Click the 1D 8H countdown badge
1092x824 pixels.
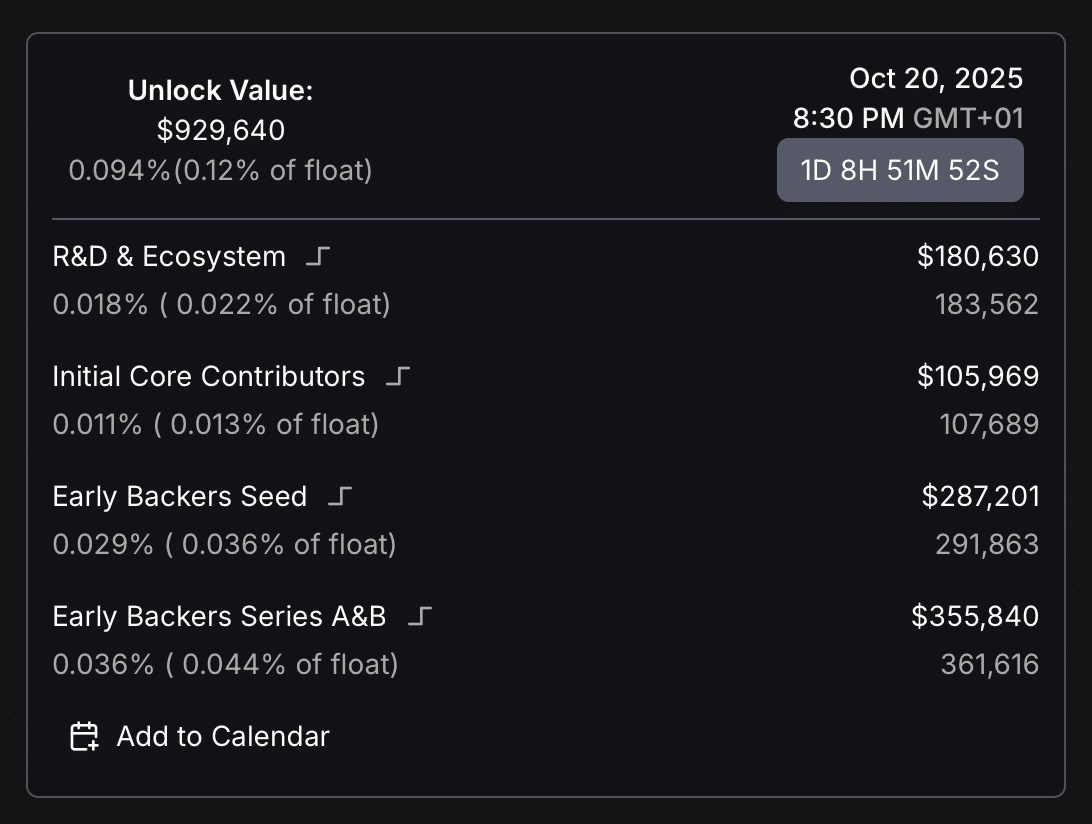point(900,170)
